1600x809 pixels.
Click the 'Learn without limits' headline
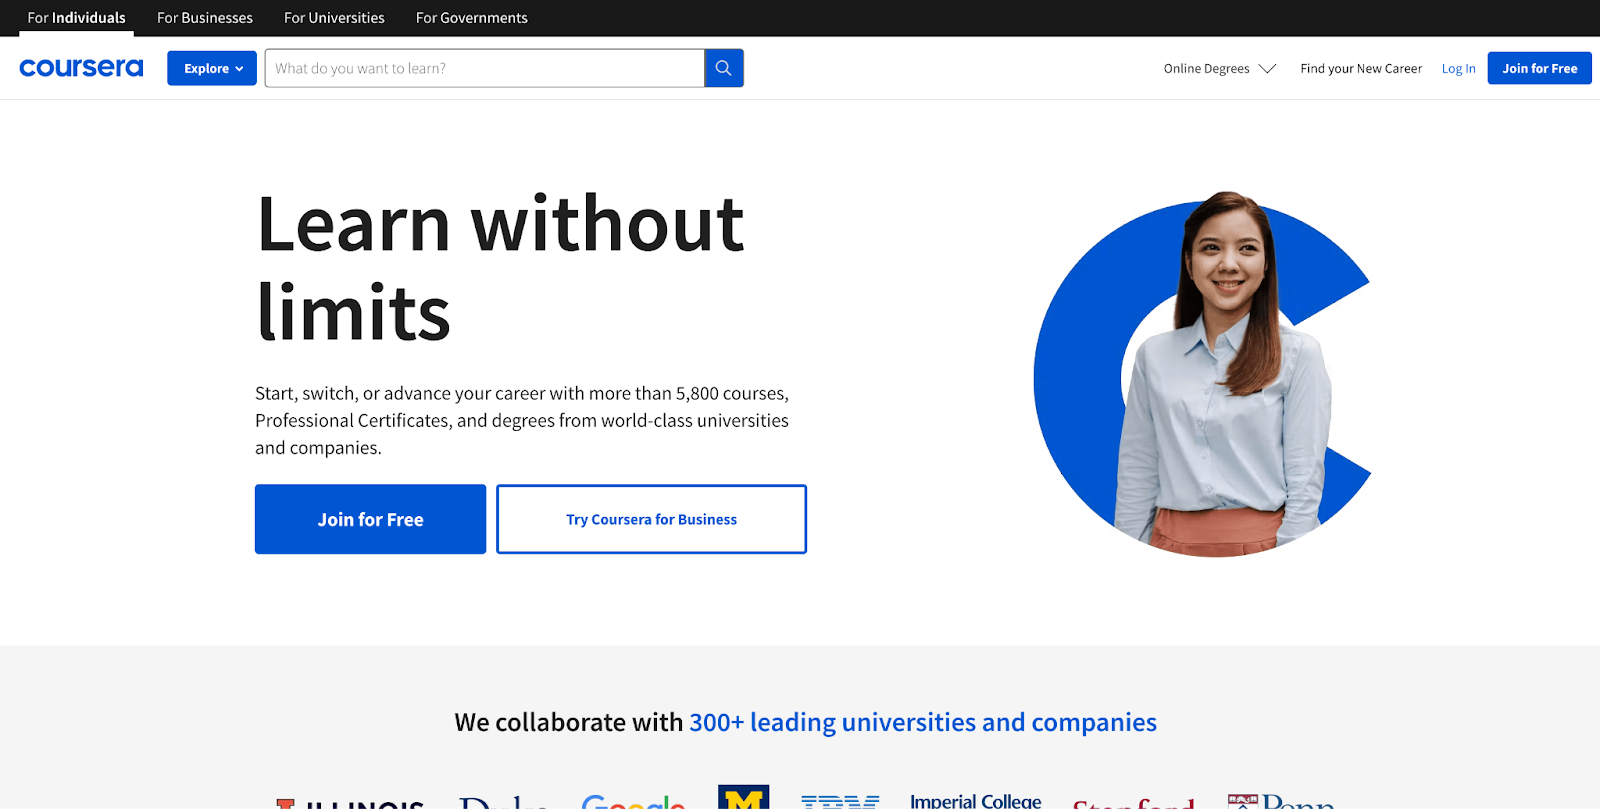point(500,267)
